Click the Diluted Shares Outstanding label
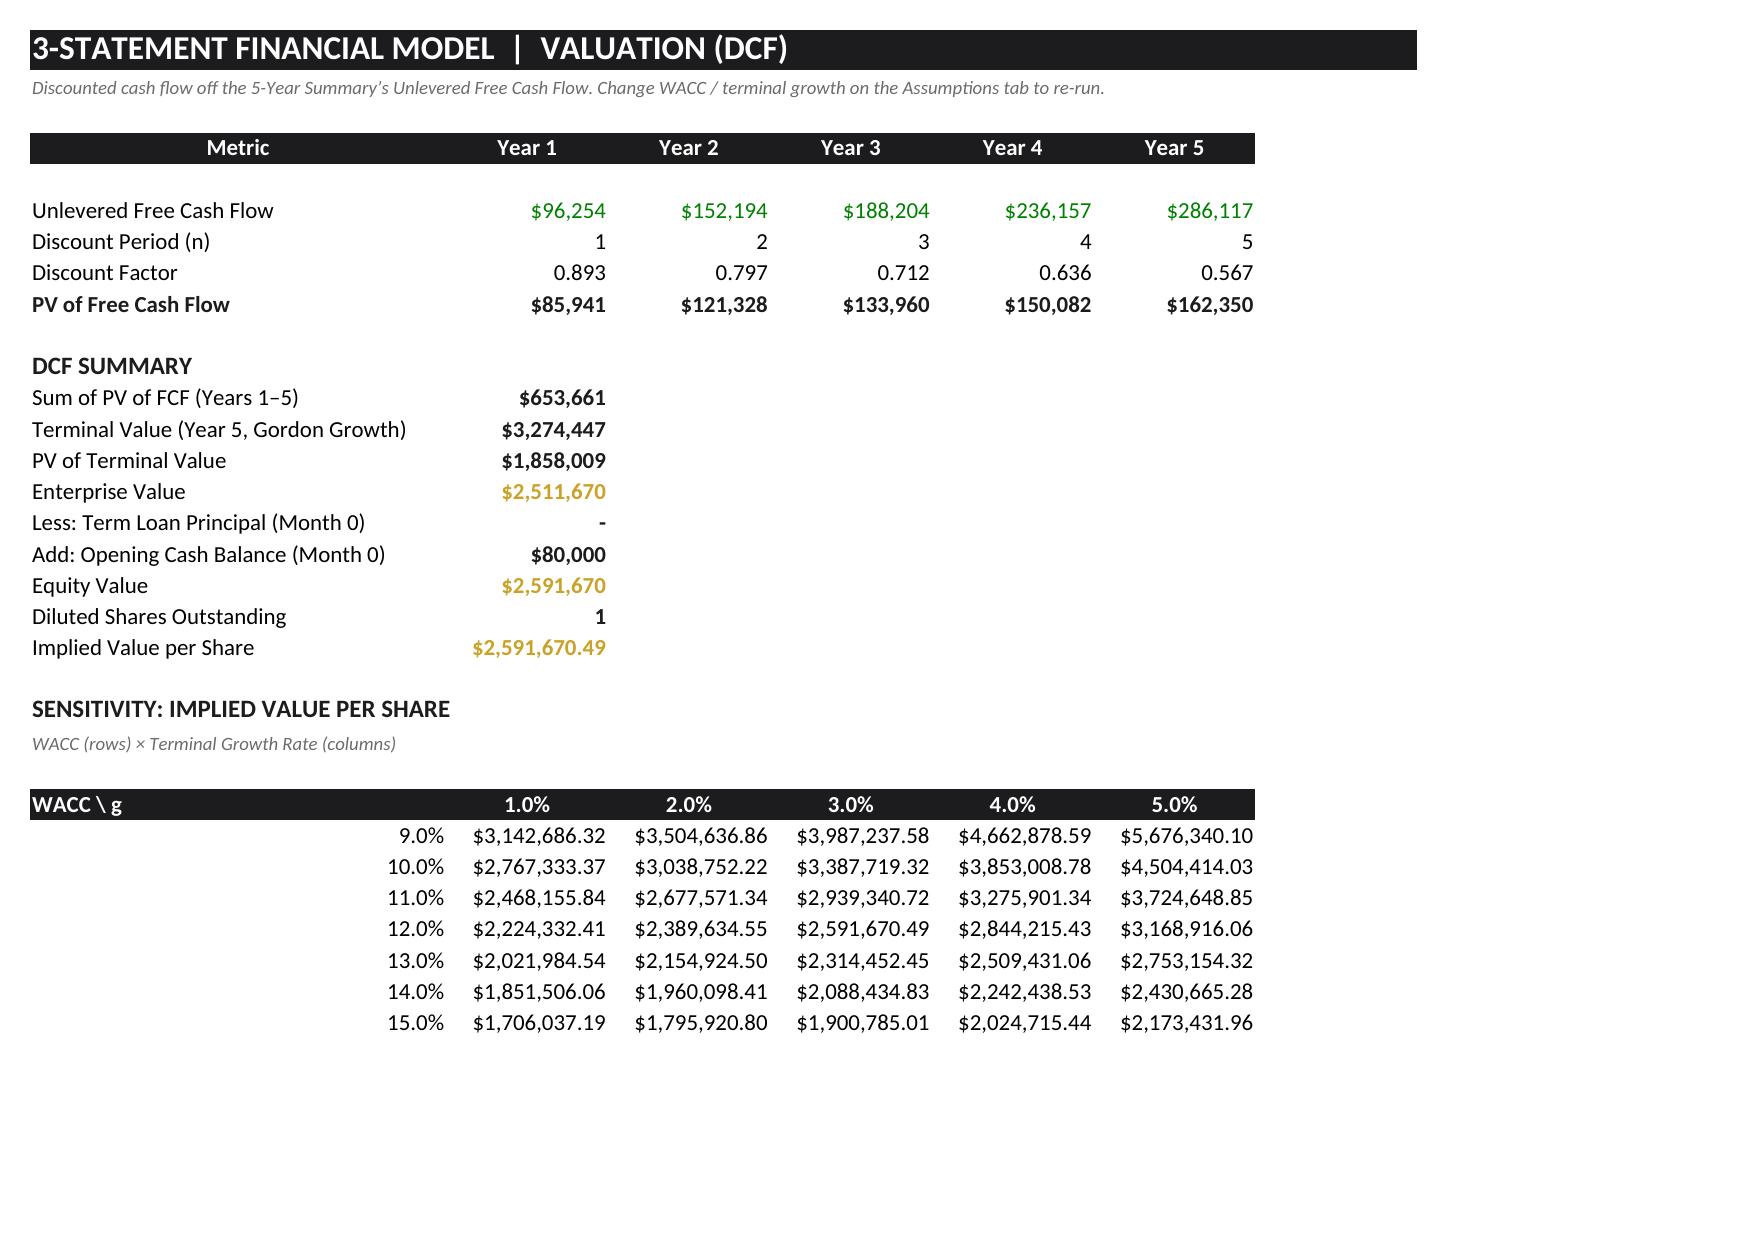1754x1241 pixels. (x=159, y=617)
